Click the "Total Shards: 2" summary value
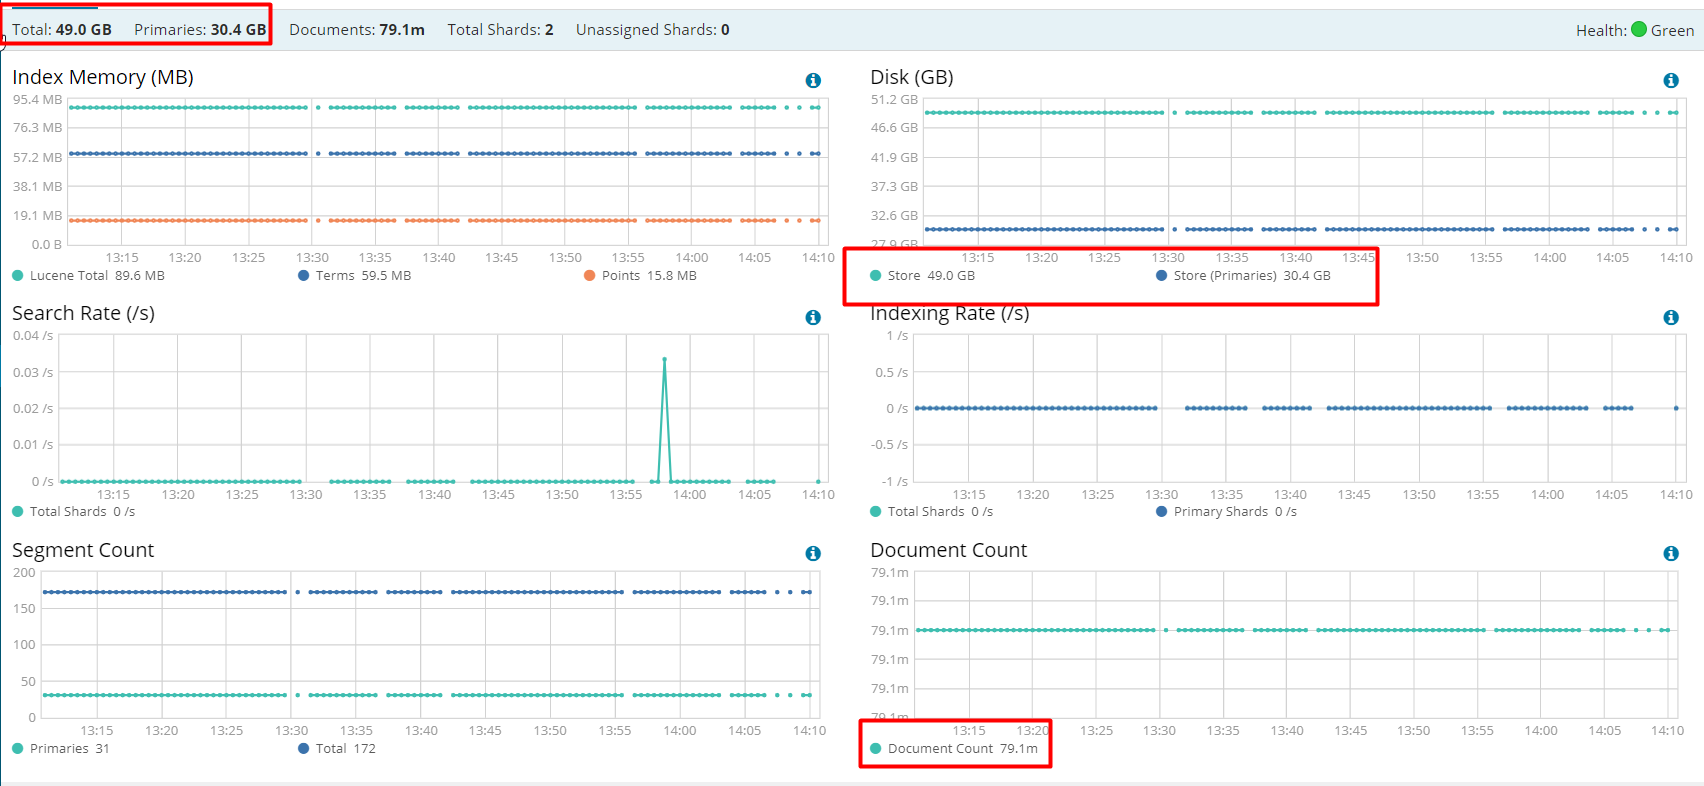This screenshot has height=786, width=1704. click(500, 29)
